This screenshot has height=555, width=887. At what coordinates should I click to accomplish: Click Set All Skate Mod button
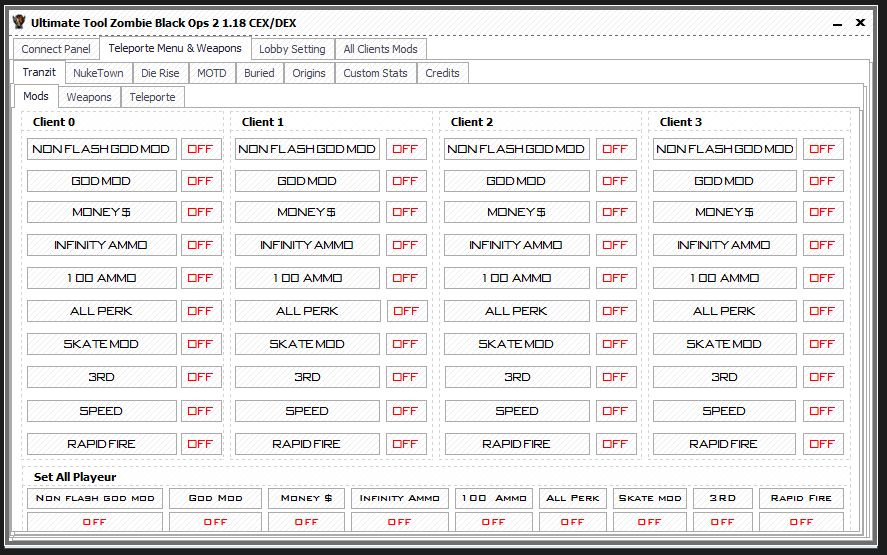click(x=650, y=498)
